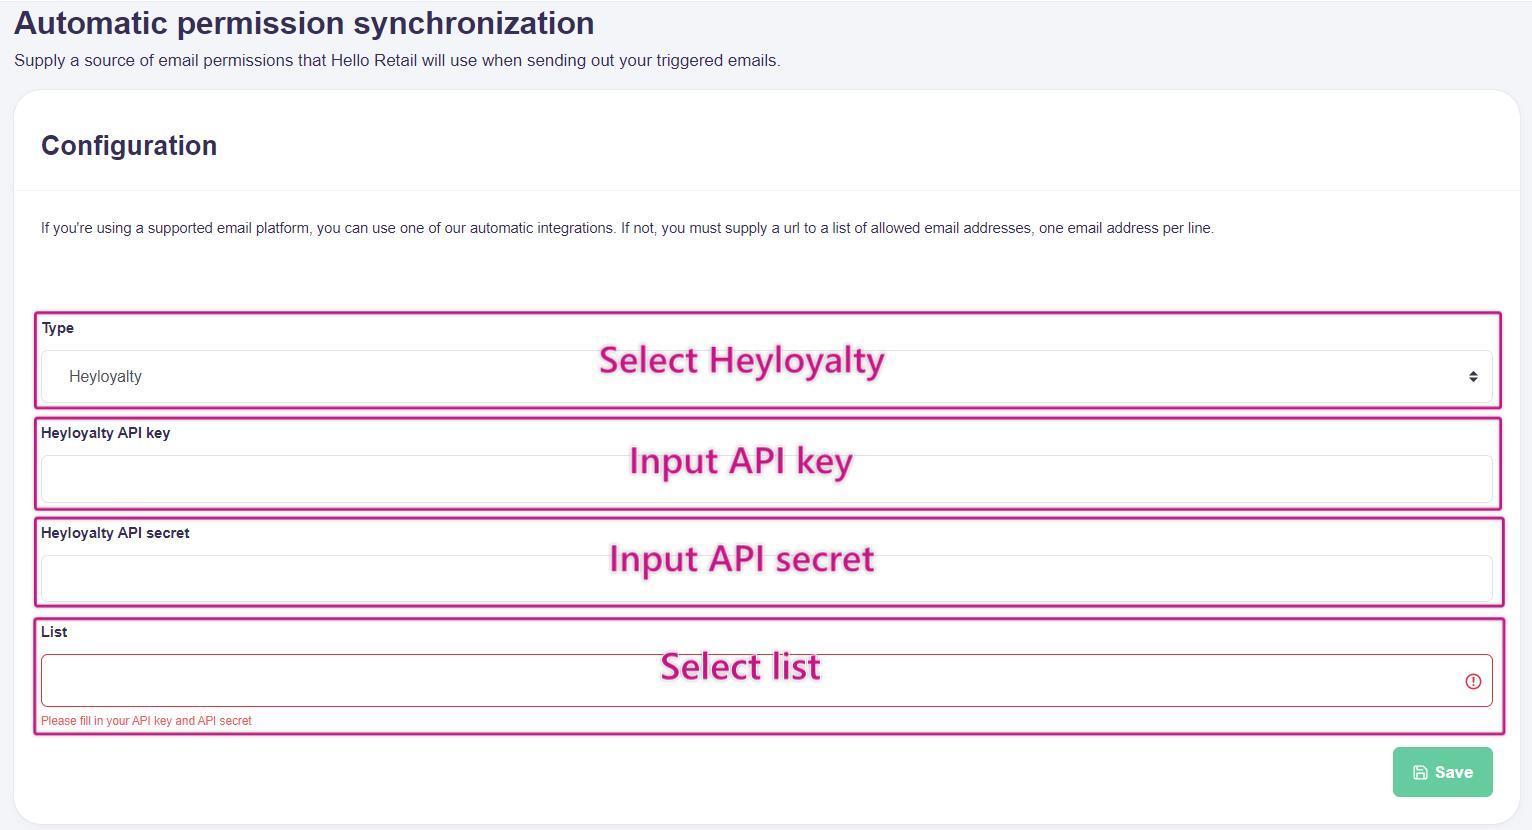Click the red "Please fill in" error message
The height and width of the screenshot is (830, 1532).
[146, 721]
